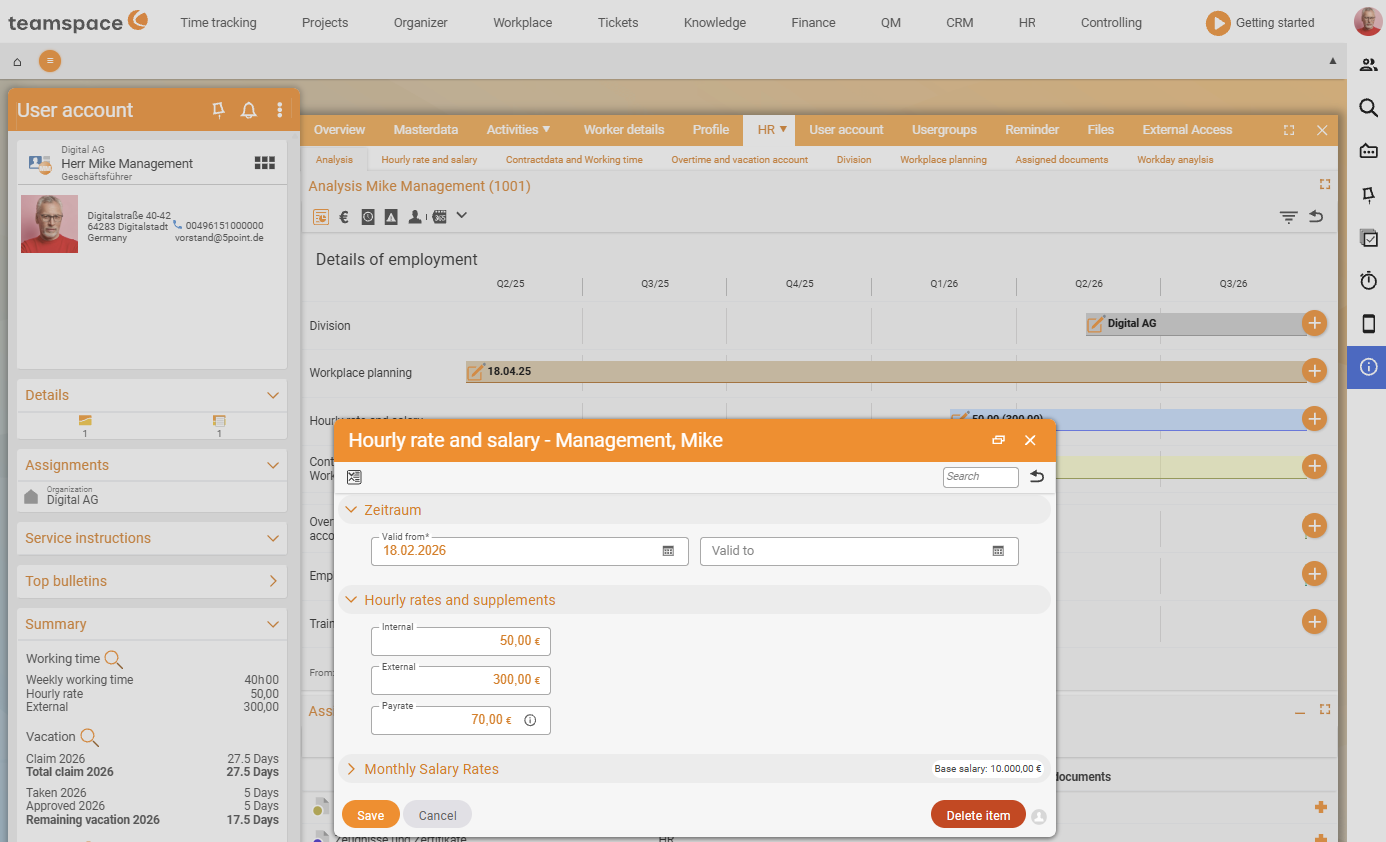Open the Hourly rate and salary subtab
The image size is (1386, 842).
[429, 160]
